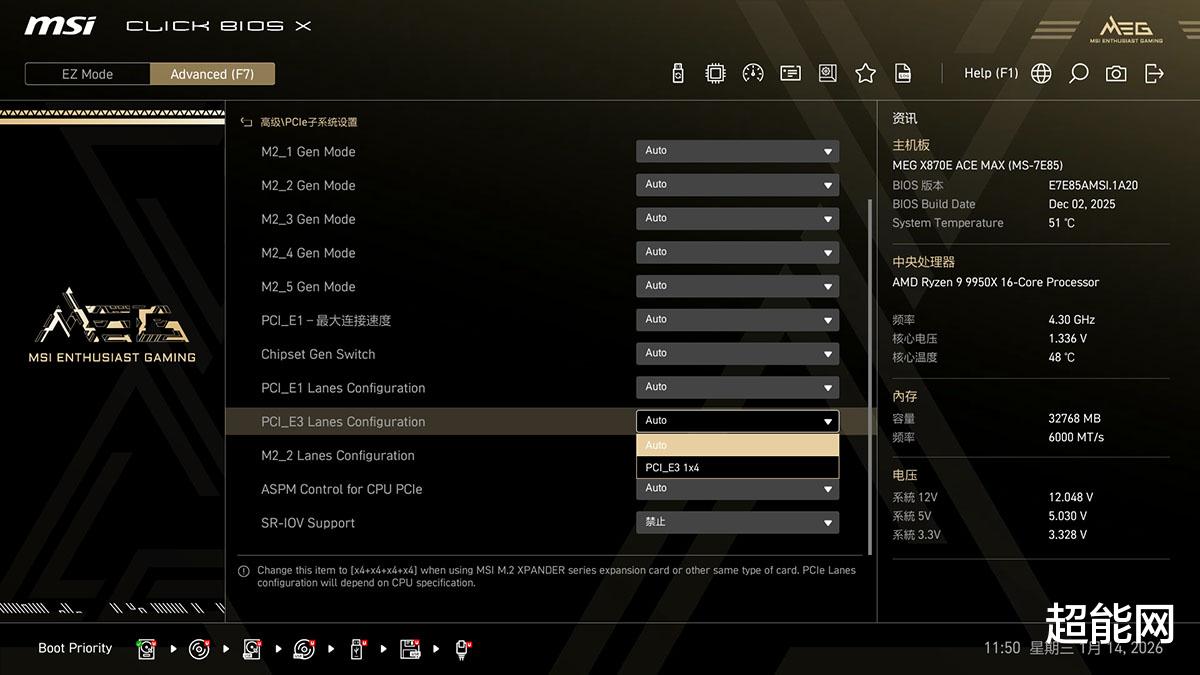This screenshot has width=1200, height=675.
Task: Click the ID card icon in top toolbar
Action: pyautogui.click(x=791, y=73)
